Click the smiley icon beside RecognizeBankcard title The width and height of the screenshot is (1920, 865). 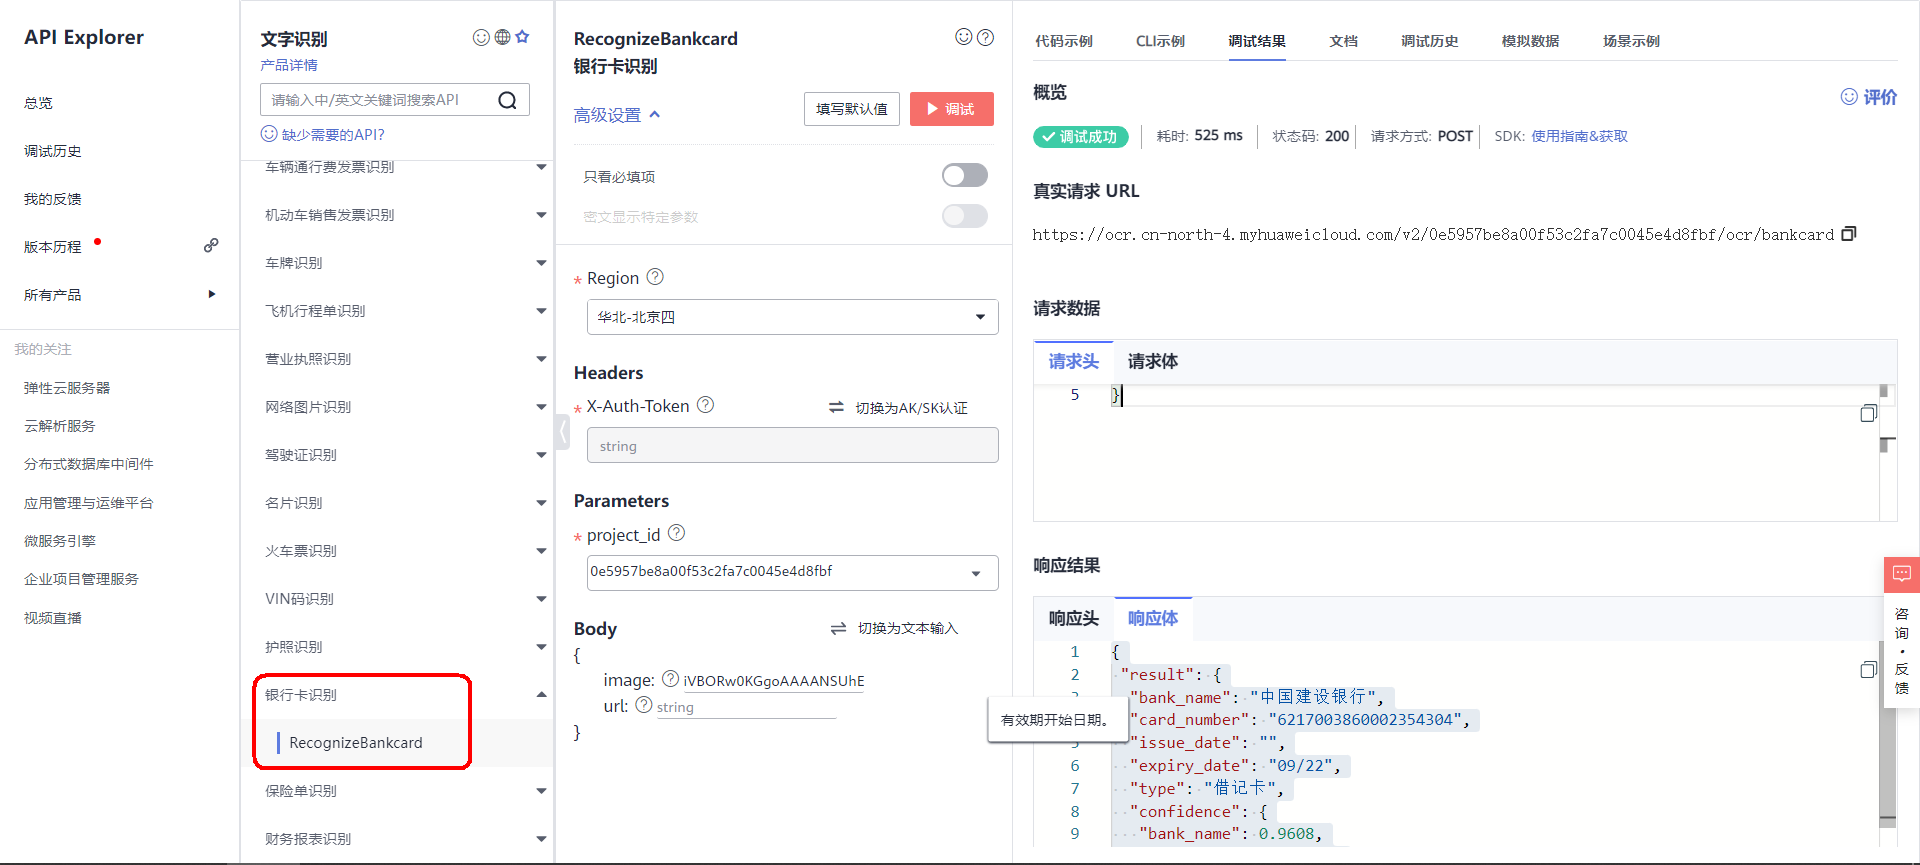click(x=964, y=37)
